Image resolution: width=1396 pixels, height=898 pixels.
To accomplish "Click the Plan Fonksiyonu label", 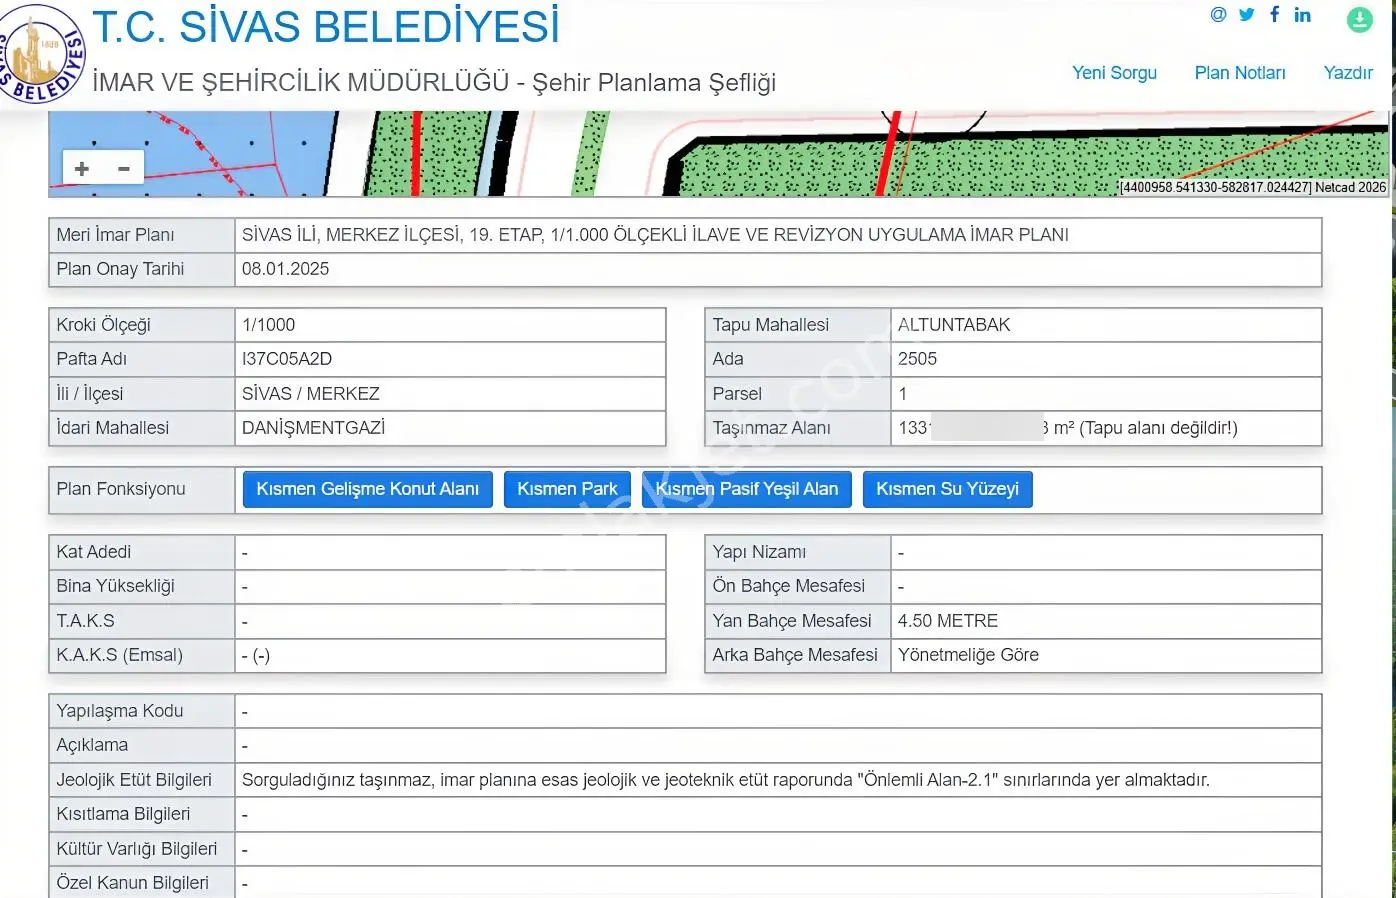I will click(121, 489).
